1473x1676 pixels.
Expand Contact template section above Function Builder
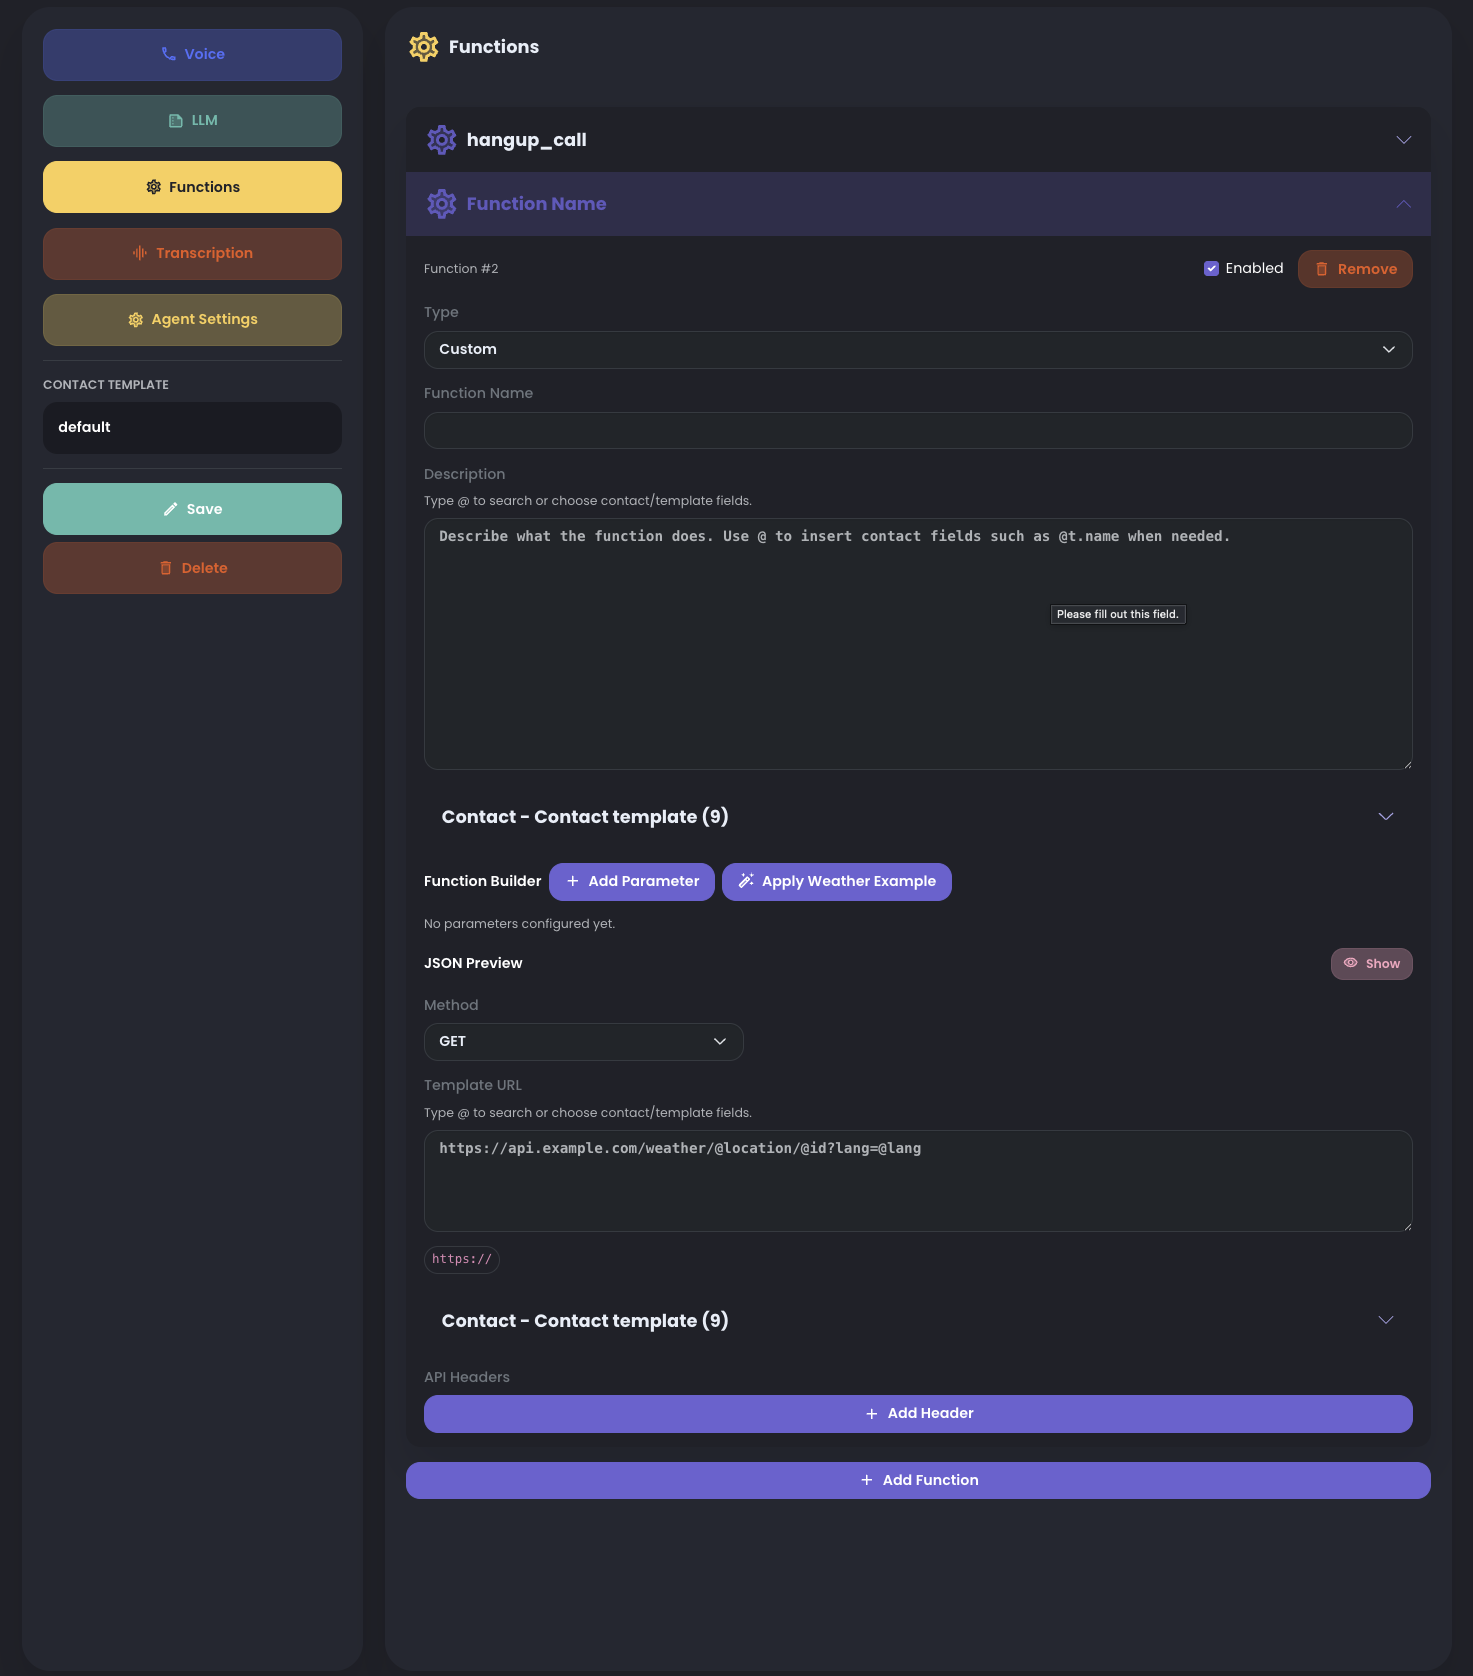coord(918,817)
